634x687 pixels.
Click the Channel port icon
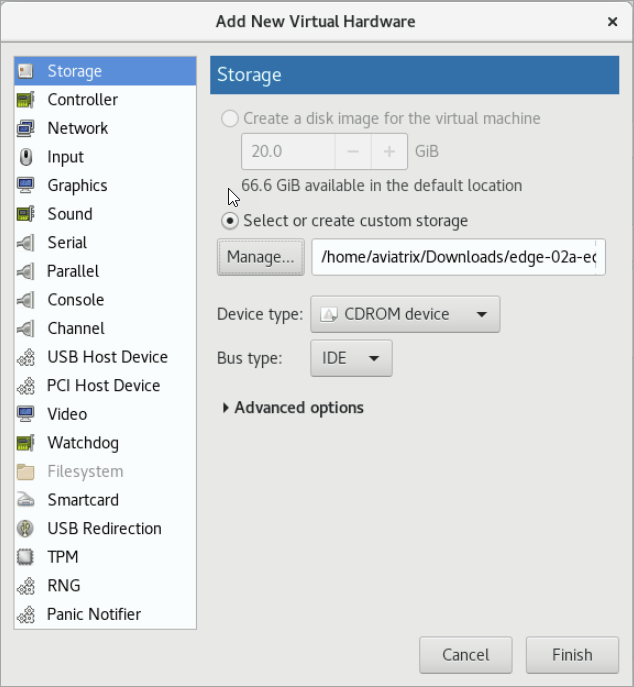tap(25, 328)
